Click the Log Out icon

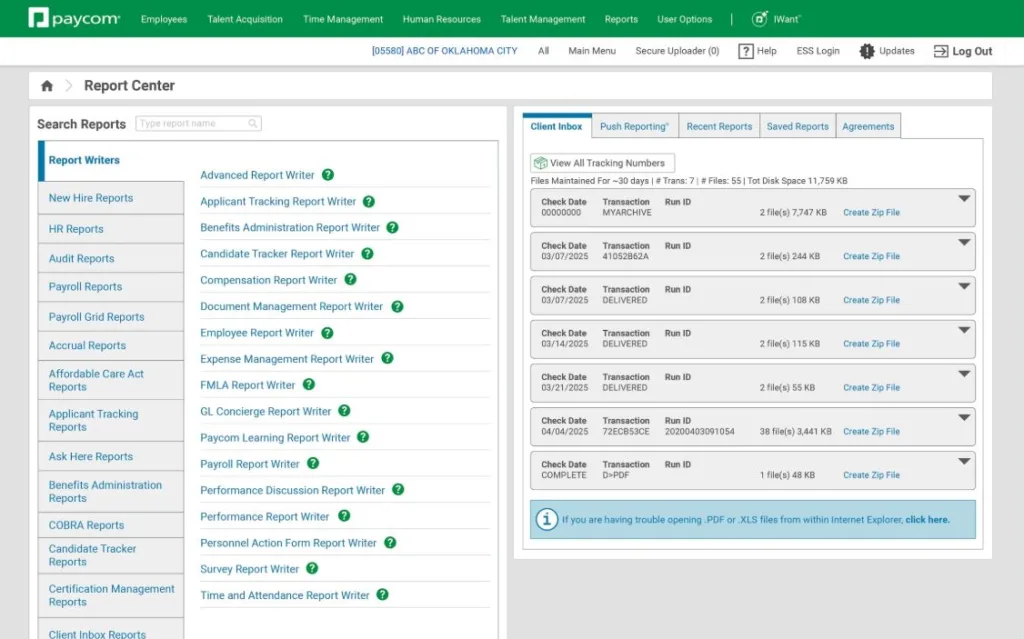941,51
